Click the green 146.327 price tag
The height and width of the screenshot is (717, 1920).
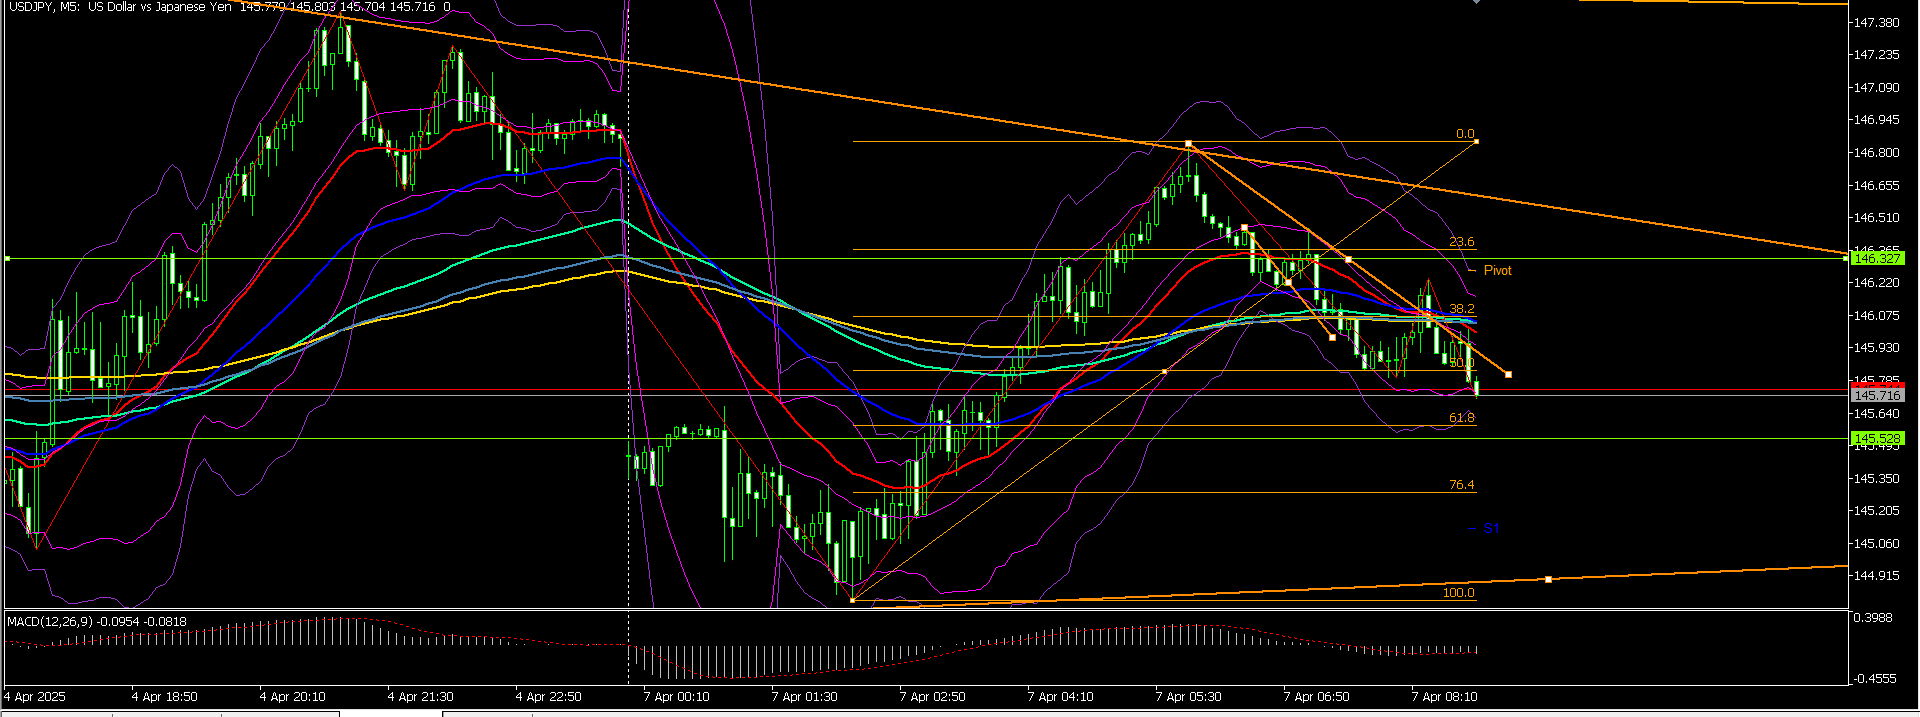point(1876,259)
